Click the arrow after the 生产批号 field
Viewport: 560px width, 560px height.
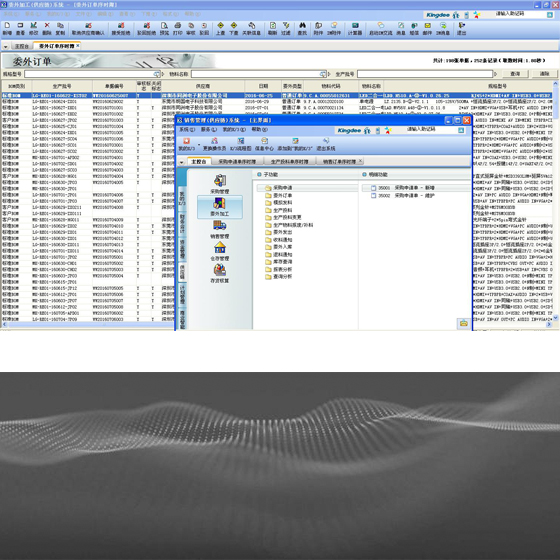click(495, 74)
